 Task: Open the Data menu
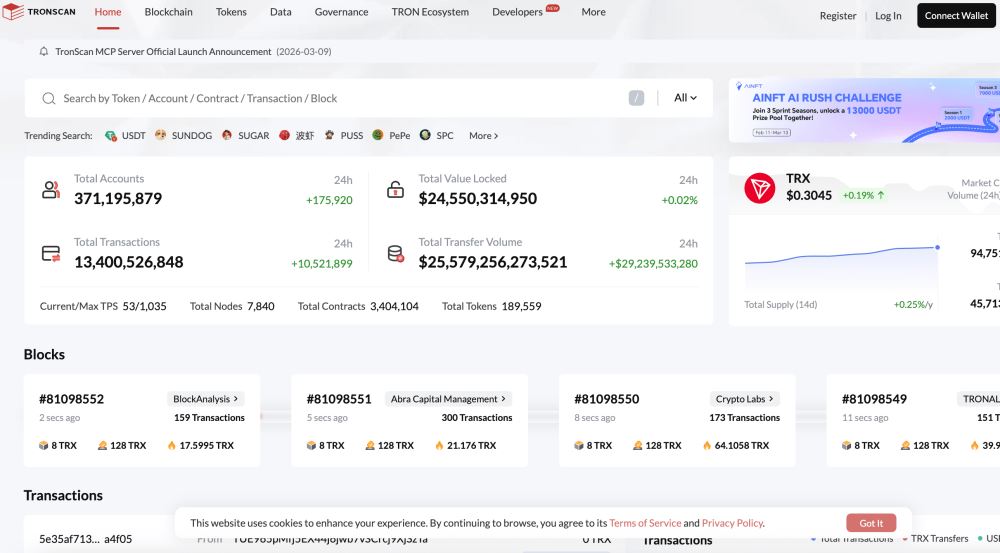[x=281, y=12]
